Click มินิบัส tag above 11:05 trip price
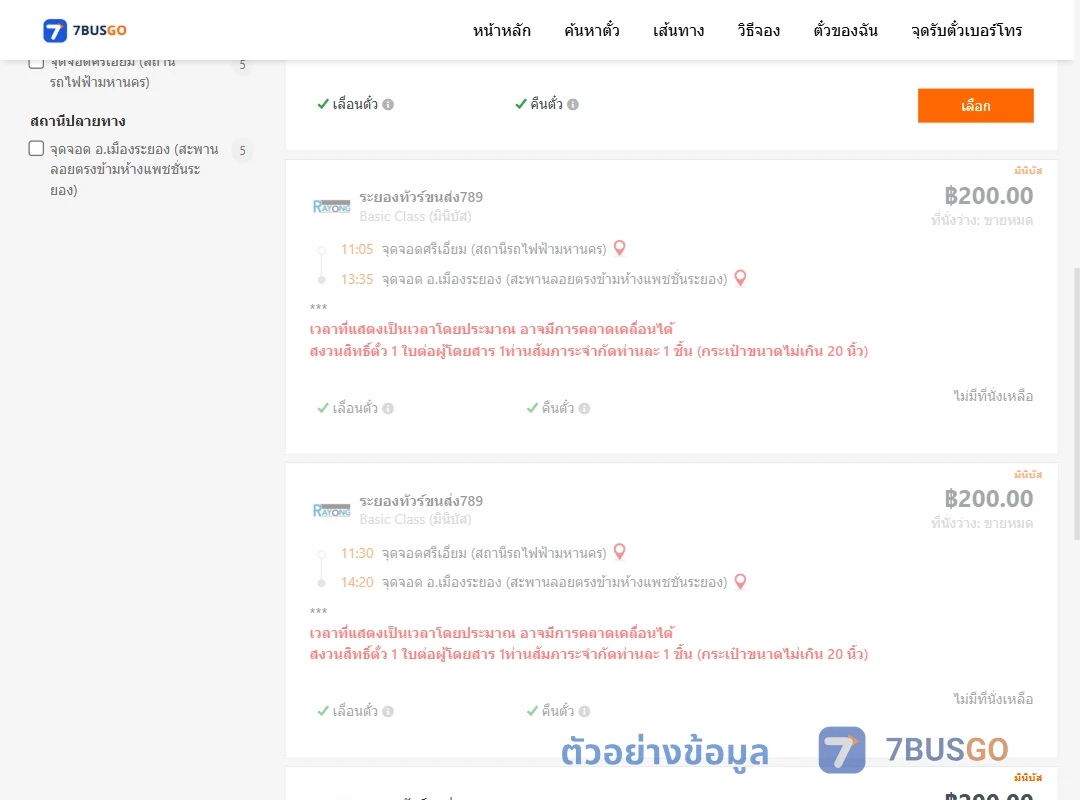The height and width of the screenshot is (800, 1080). [1028, 170]
